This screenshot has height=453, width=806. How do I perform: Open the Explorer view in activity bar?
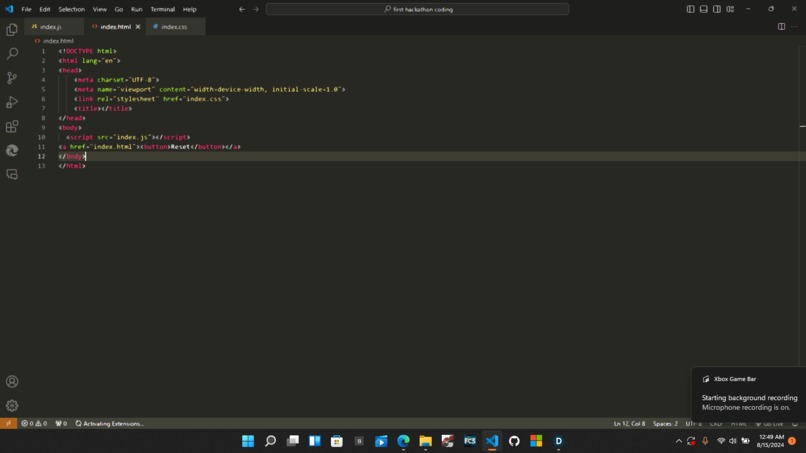[12, 30]
